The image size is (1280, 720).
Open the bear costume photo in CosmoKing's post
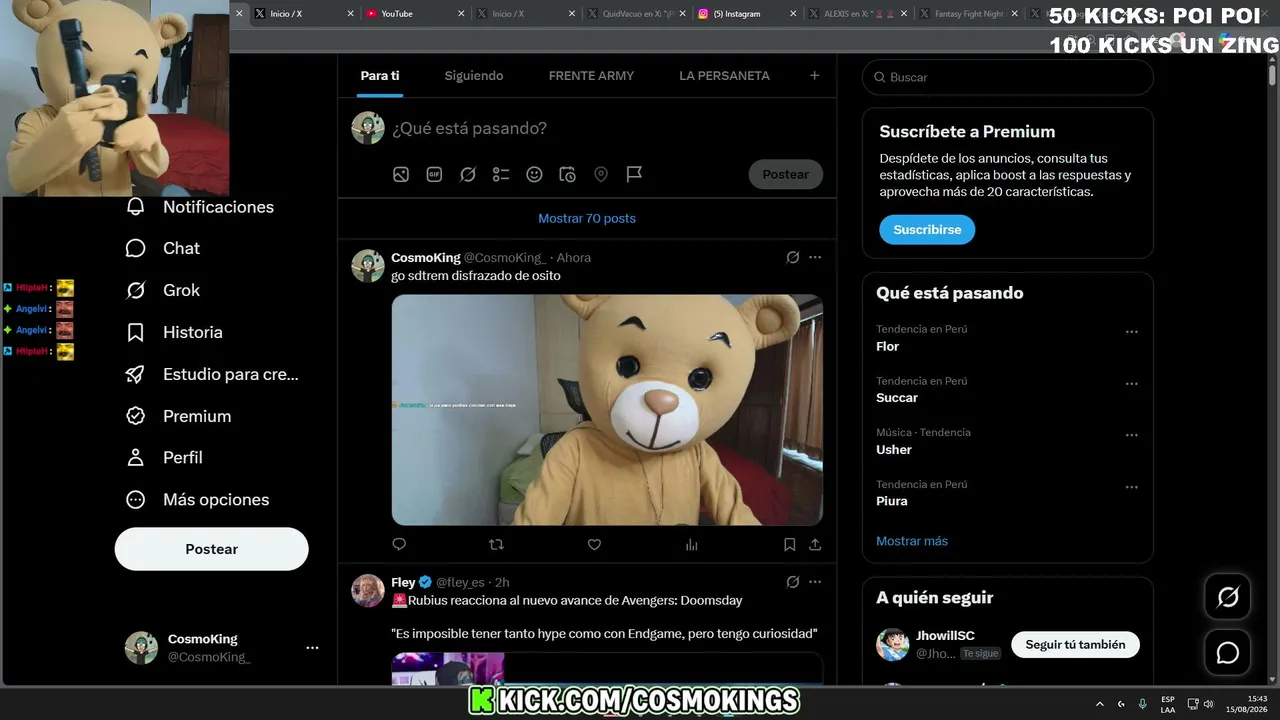point(607,410)
